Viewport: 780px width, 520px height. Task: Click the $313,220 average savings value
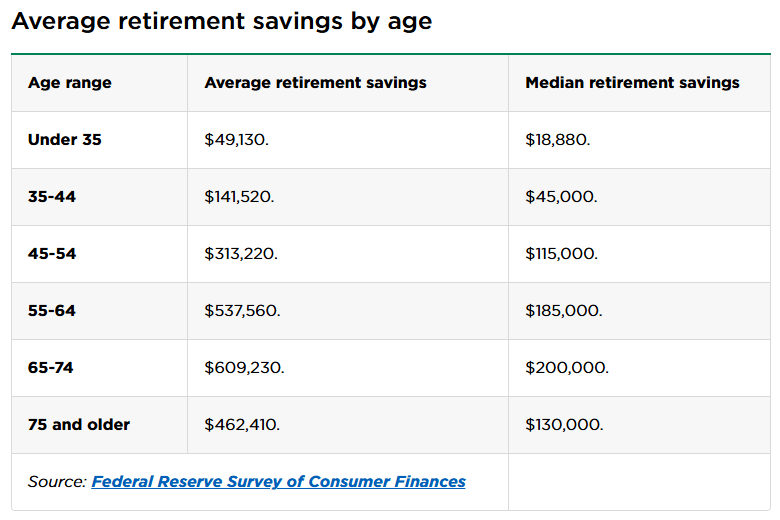(x=241, y=254)
